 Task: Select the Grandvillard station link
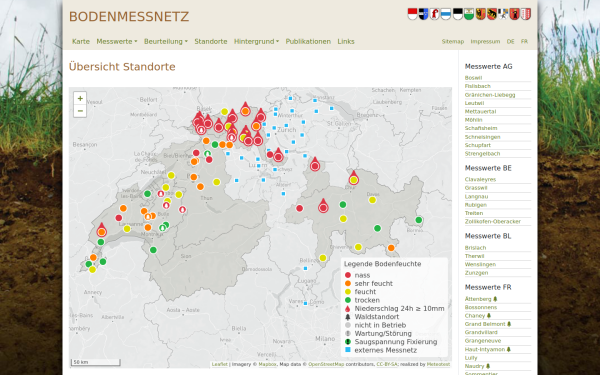point(481,333)
